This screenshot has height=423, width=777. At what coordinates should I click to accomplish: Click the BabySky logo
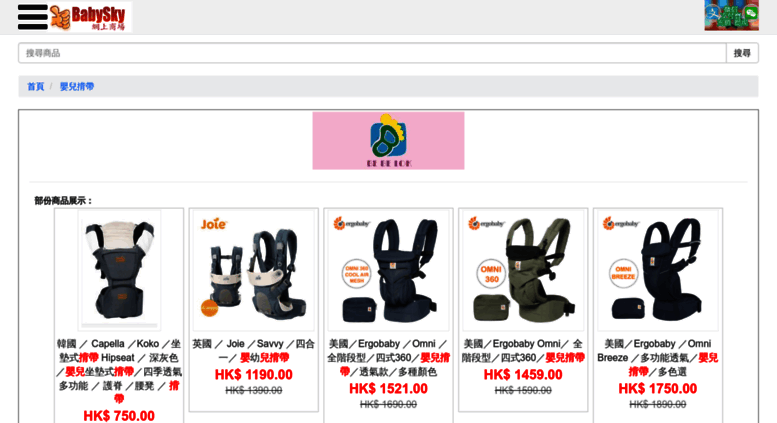pyautogui.click(x=91, y=17)
